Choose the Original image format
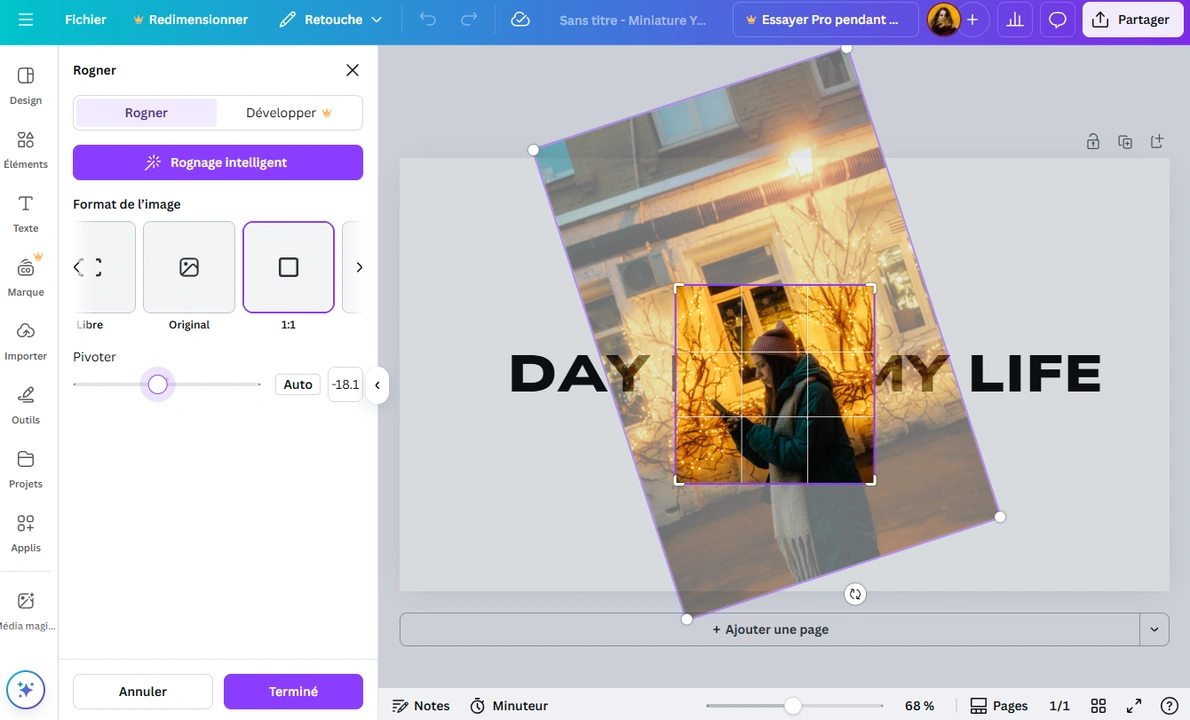Screen dimensions: 1190x720 (189, 267)
